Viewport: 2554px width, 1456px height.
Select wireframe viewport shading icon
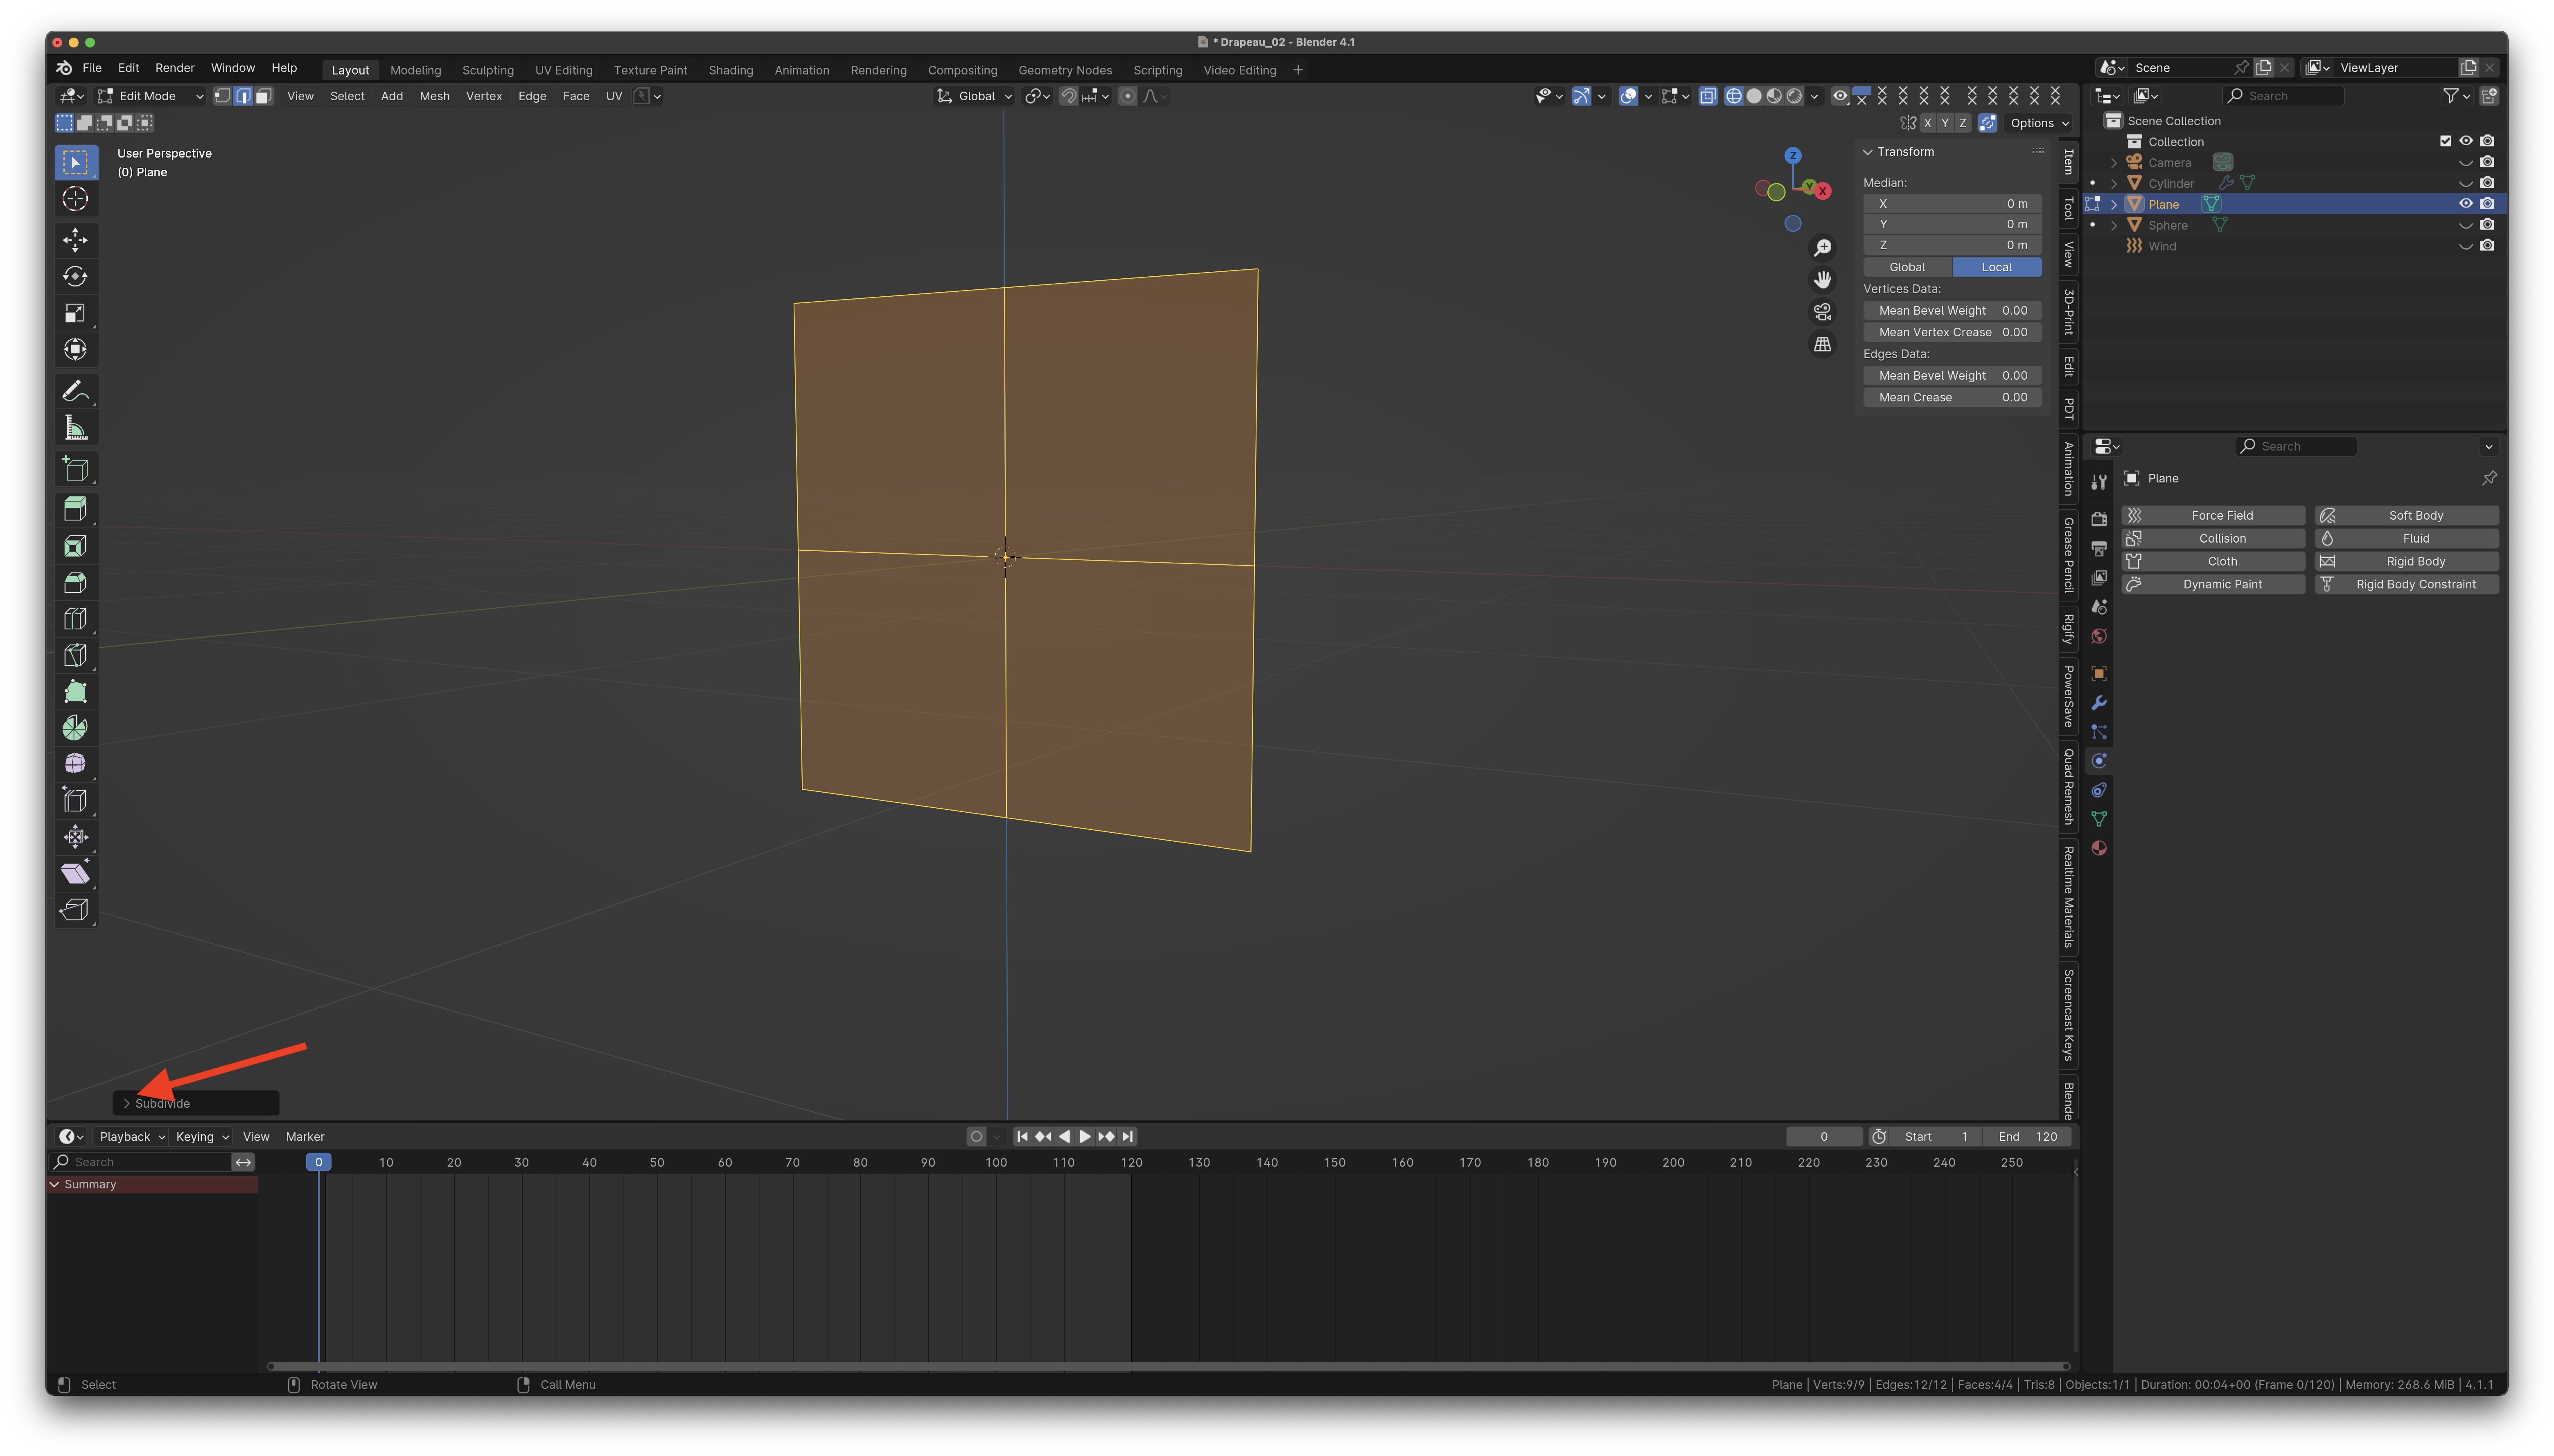[x=1734, y=96]
